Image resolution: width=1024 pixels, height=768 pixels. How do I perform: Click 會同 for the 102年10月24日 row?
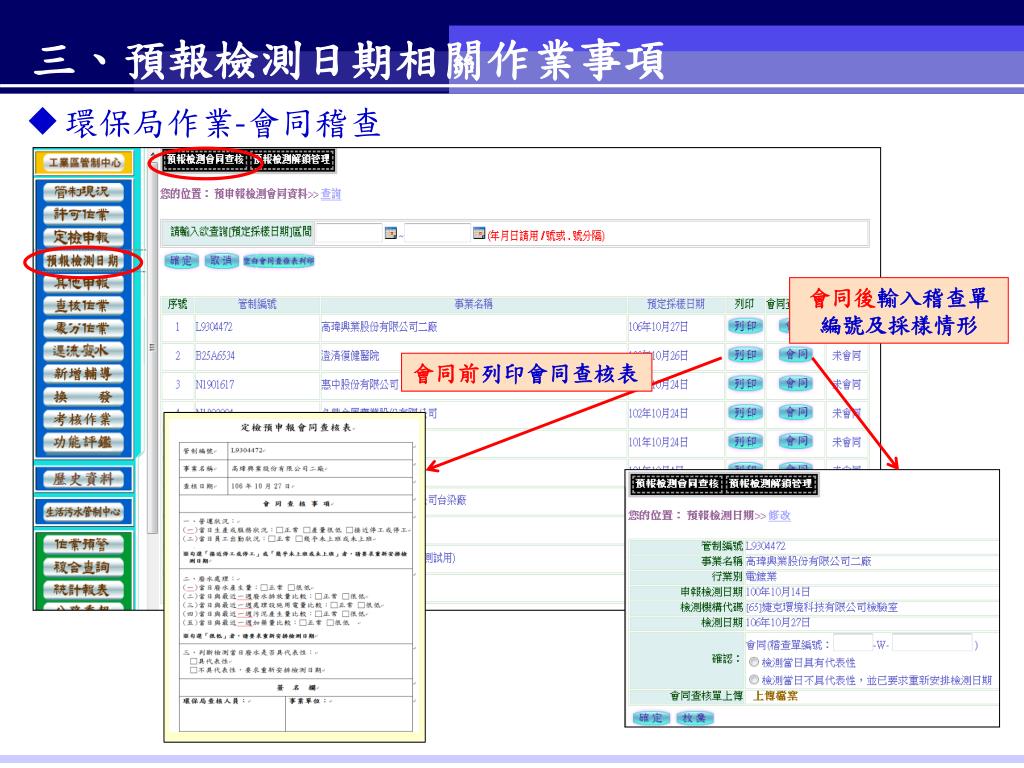[x=796, y=413]
